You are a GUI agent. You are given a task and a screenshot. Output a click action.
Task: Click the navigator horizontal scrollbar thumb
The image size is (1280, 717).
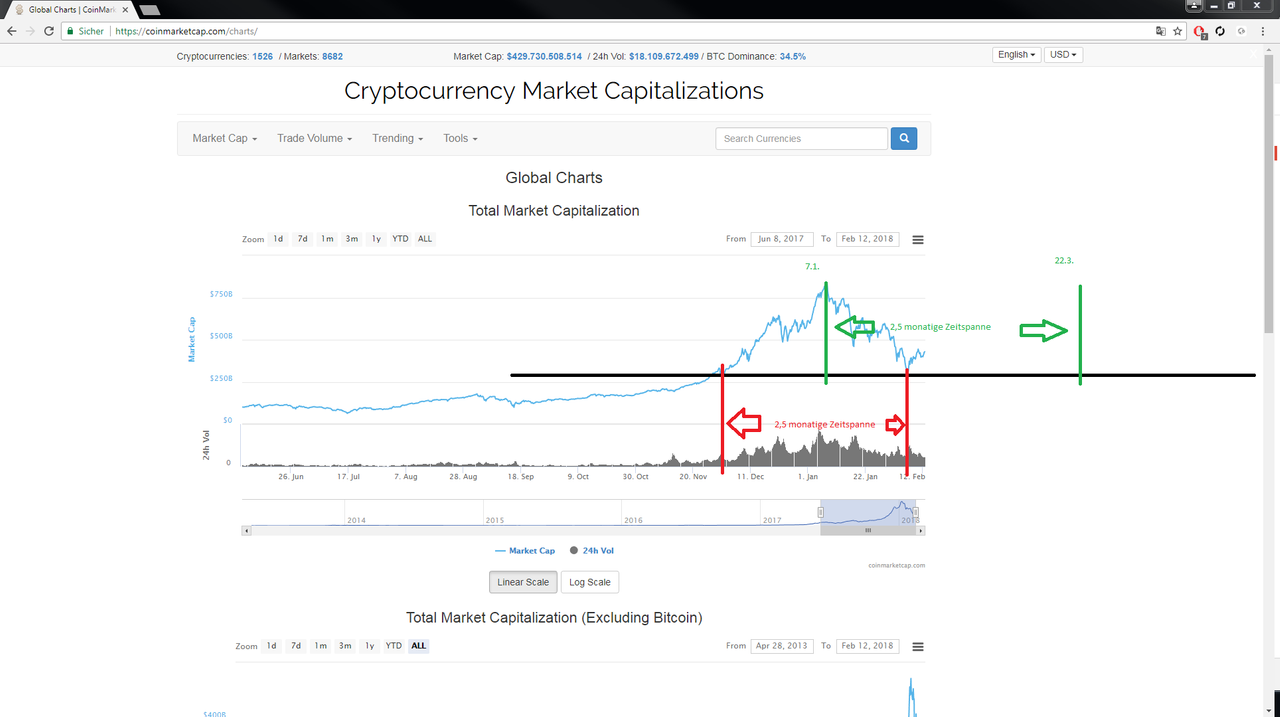coord(868,530)
